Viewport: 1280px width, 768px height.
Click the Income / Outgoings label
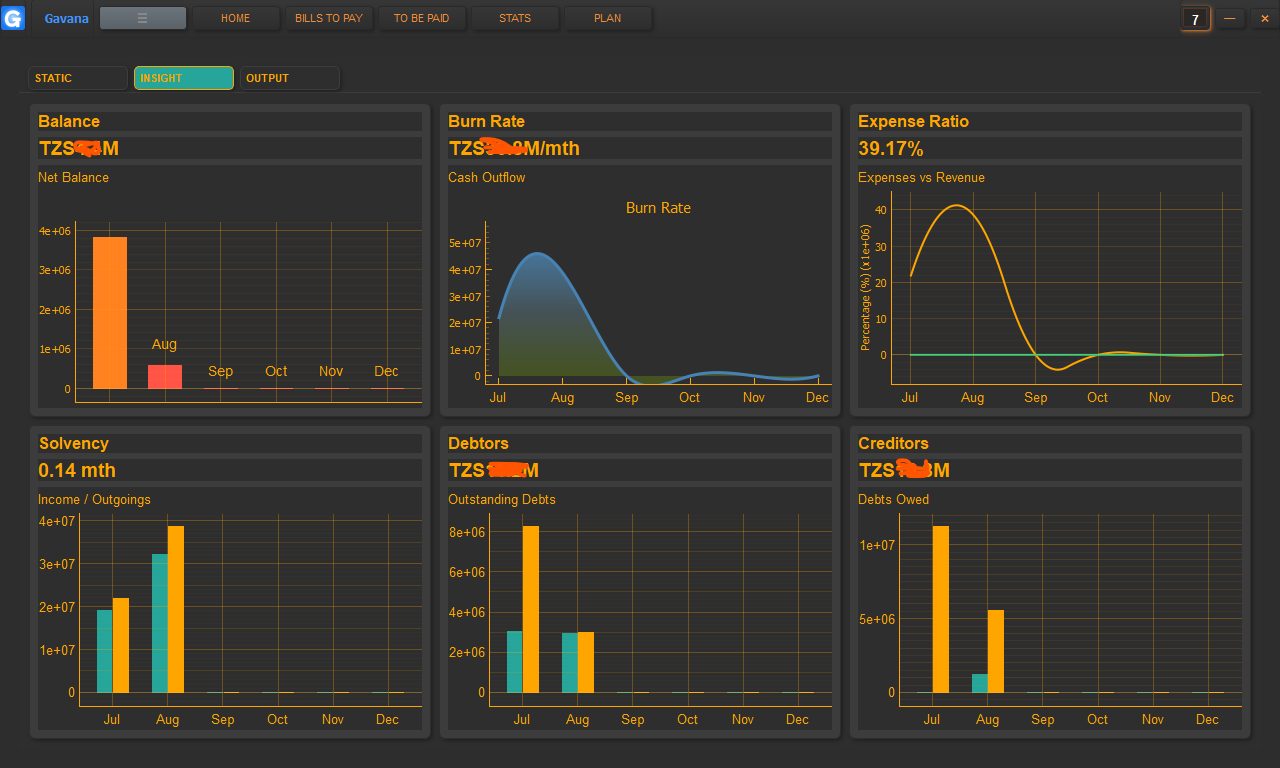click(x=94, y=499)
